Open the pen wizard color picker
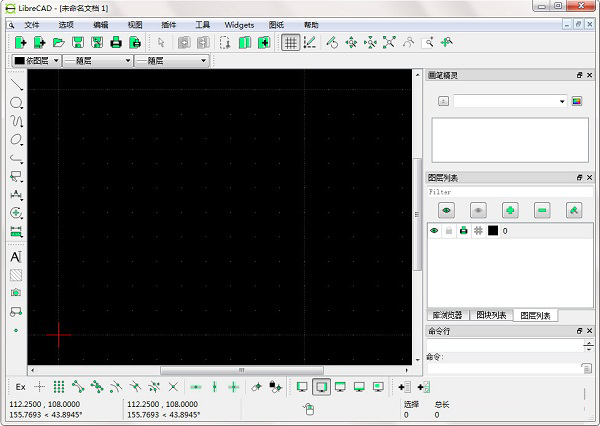 577,101
